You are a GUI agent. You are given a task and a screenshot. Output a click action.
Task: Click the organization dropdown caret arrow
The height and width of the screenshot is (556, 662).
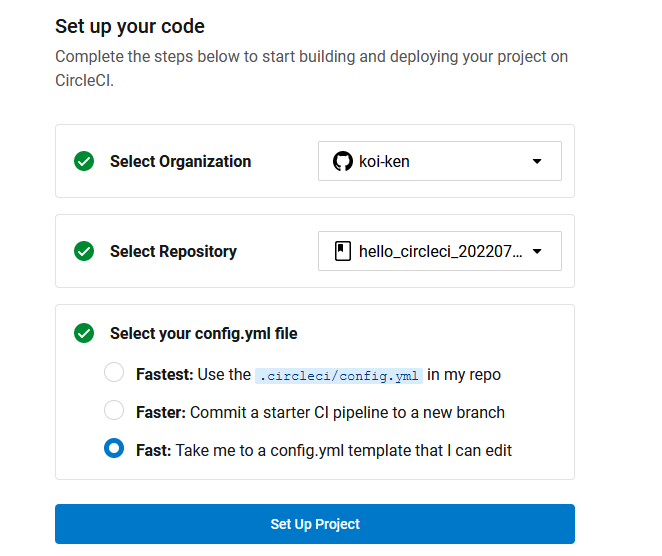(537, 161)
